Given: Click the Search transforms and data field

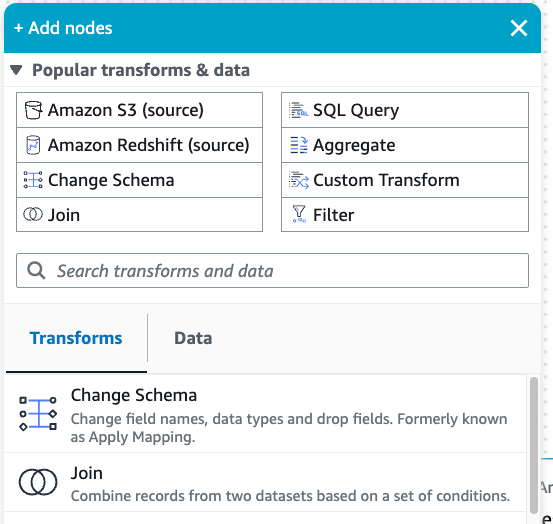Looking at the screenshot, I should click(x=272, y=270).
